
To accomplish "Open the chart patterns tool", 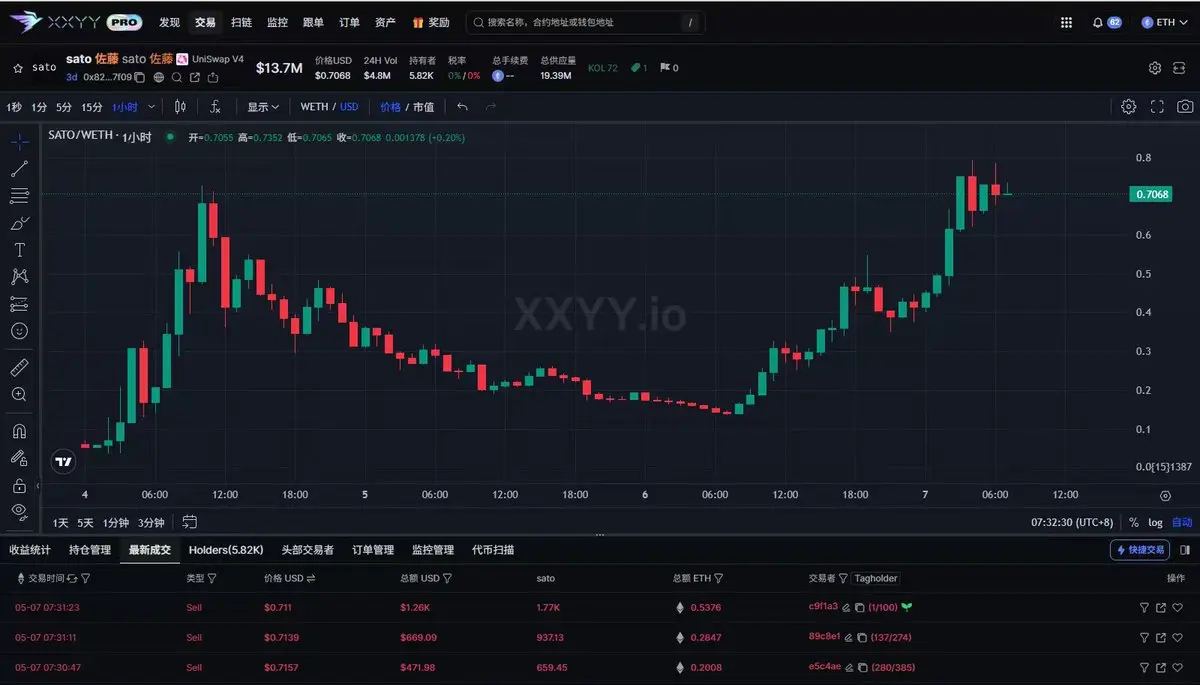I will (x=19, y=276).
